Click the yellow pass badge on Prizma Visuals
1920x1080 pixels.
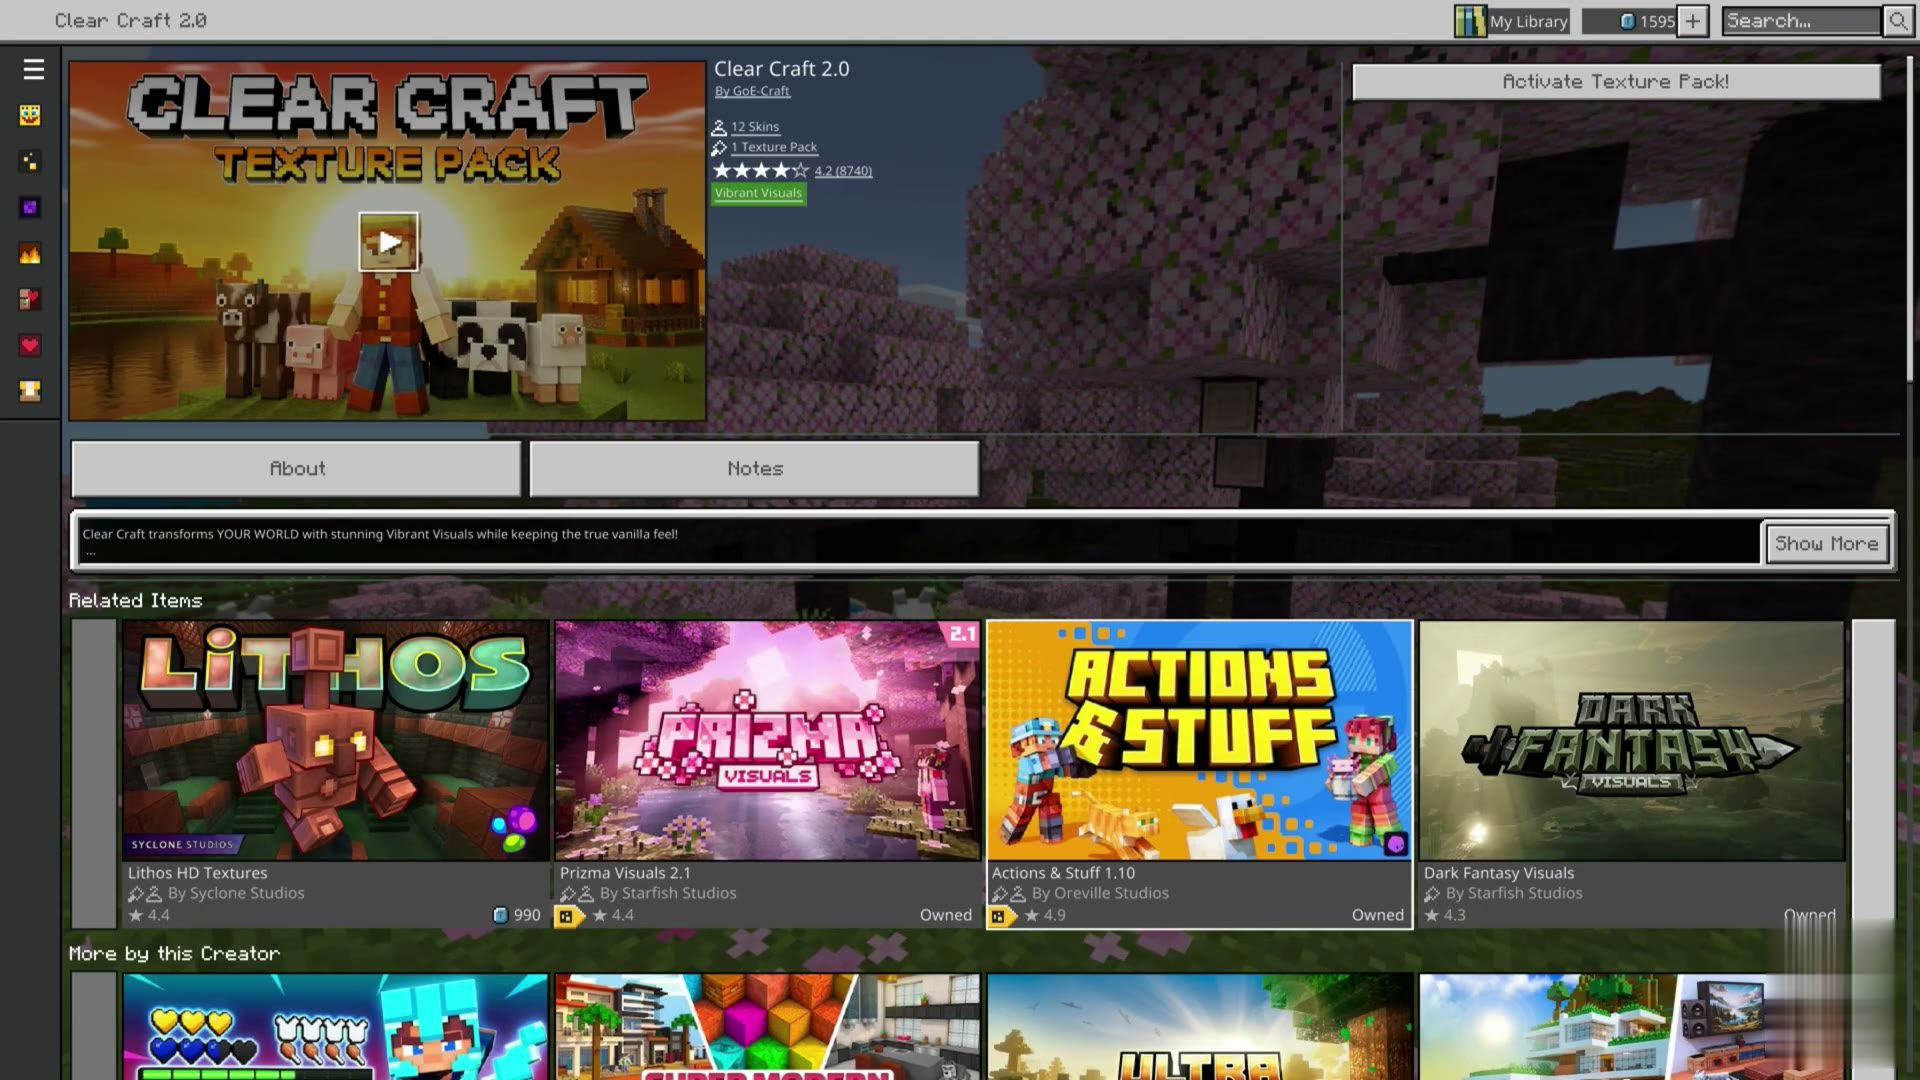(569, 915)
